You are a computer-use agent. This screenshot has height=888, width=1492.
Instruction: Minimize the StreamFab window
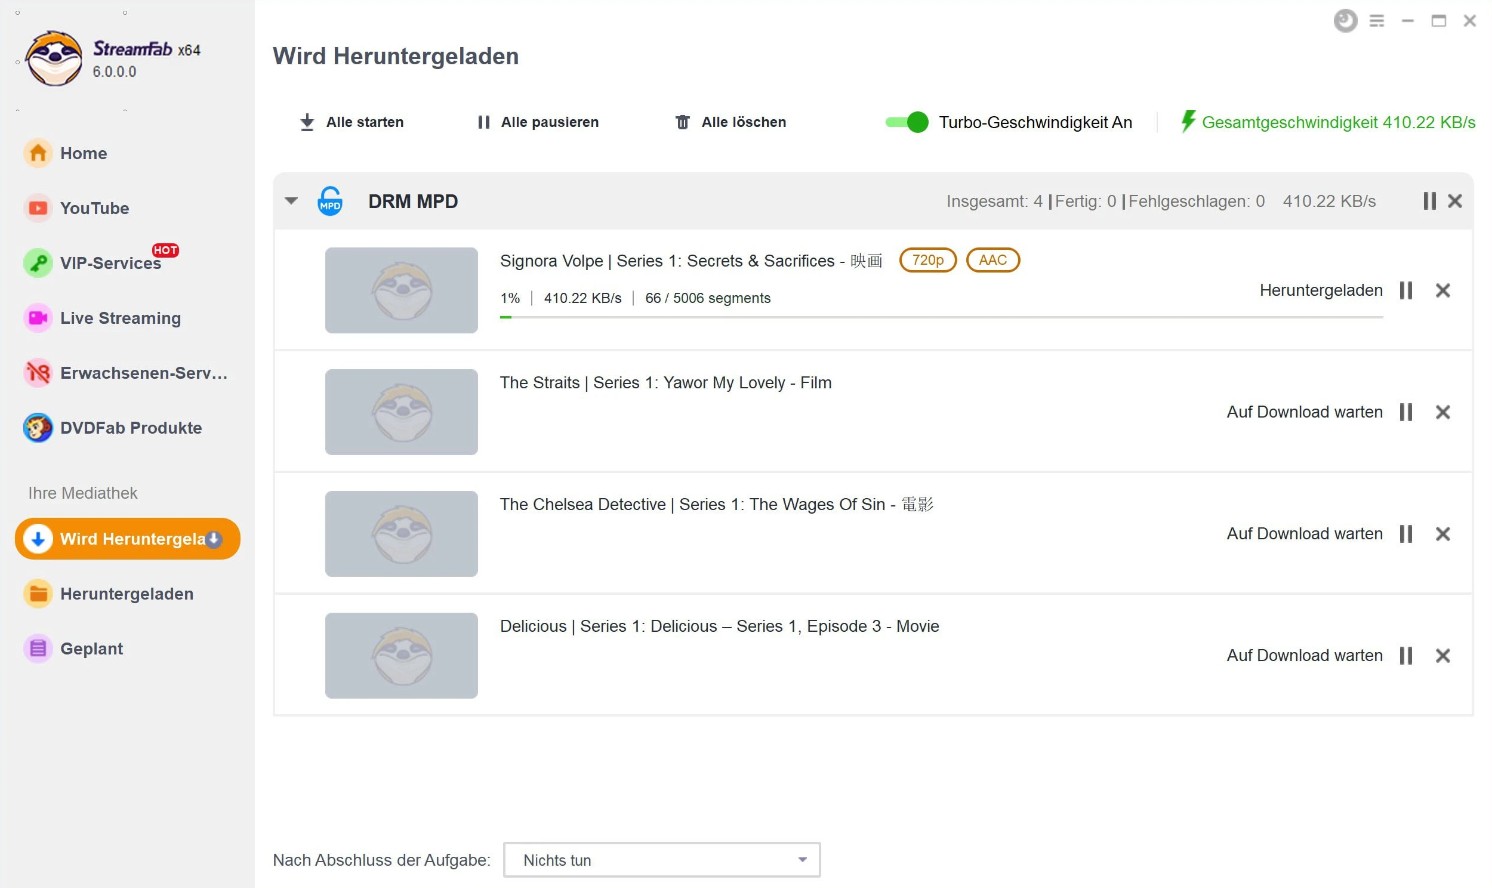coord(1408,21)
